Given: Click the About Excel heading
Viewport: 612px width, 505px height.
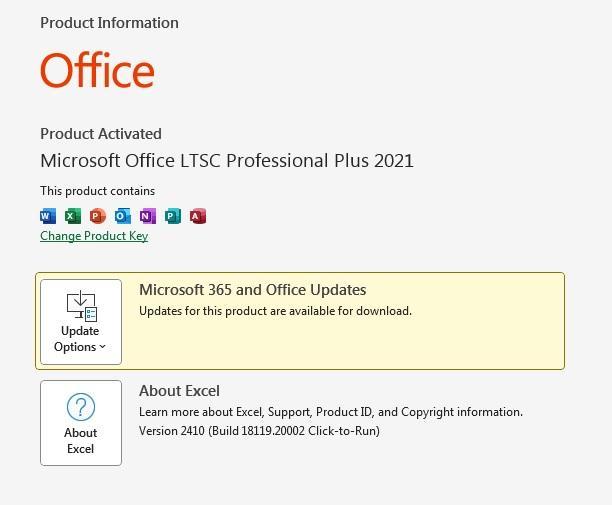Looking at the screenshot, I should [x=179, y=391].
